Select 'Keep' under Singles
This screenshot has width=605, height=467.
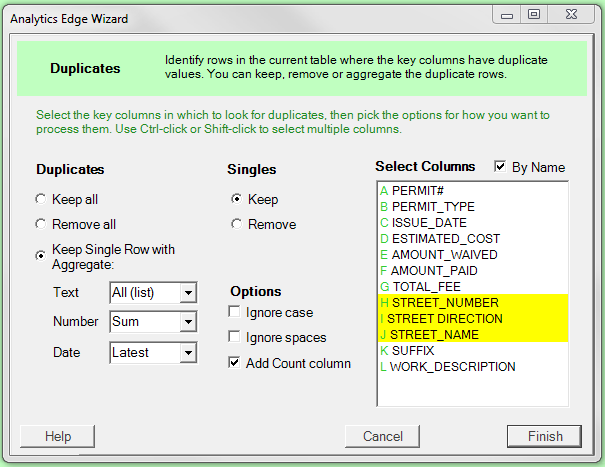pos(236,199)
